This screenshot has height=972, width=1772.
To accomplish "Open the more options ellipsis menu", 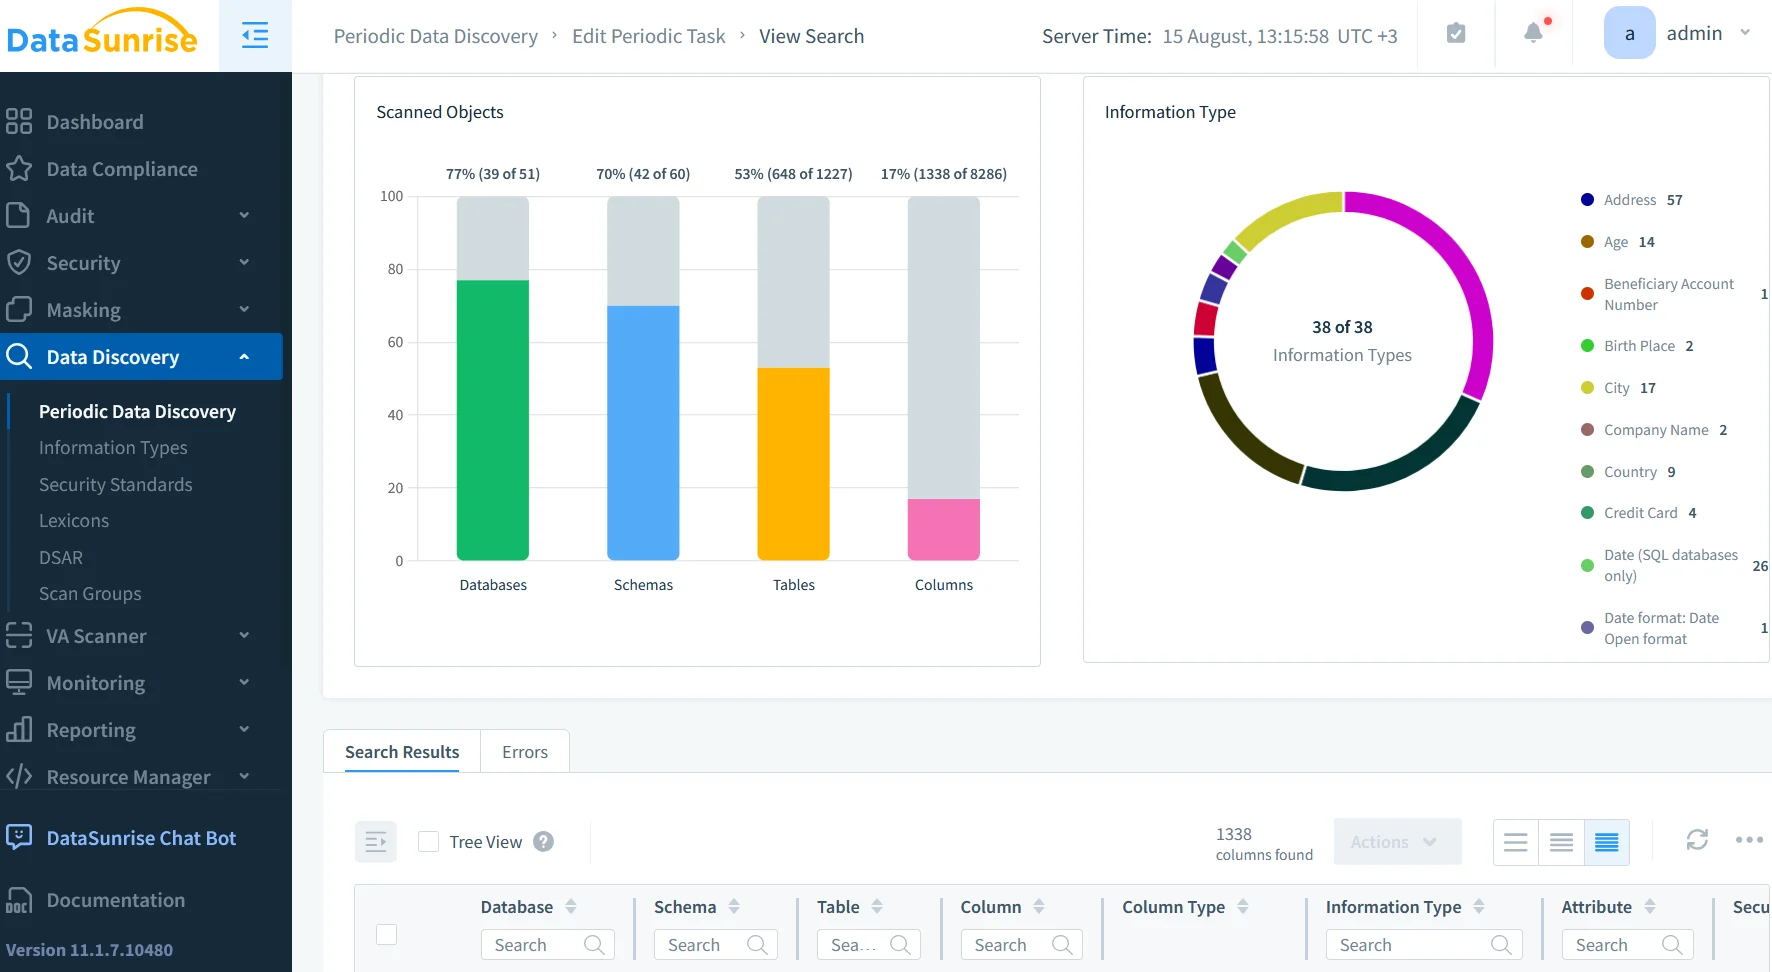I will pyautogui.click(x=1748, y=841).
